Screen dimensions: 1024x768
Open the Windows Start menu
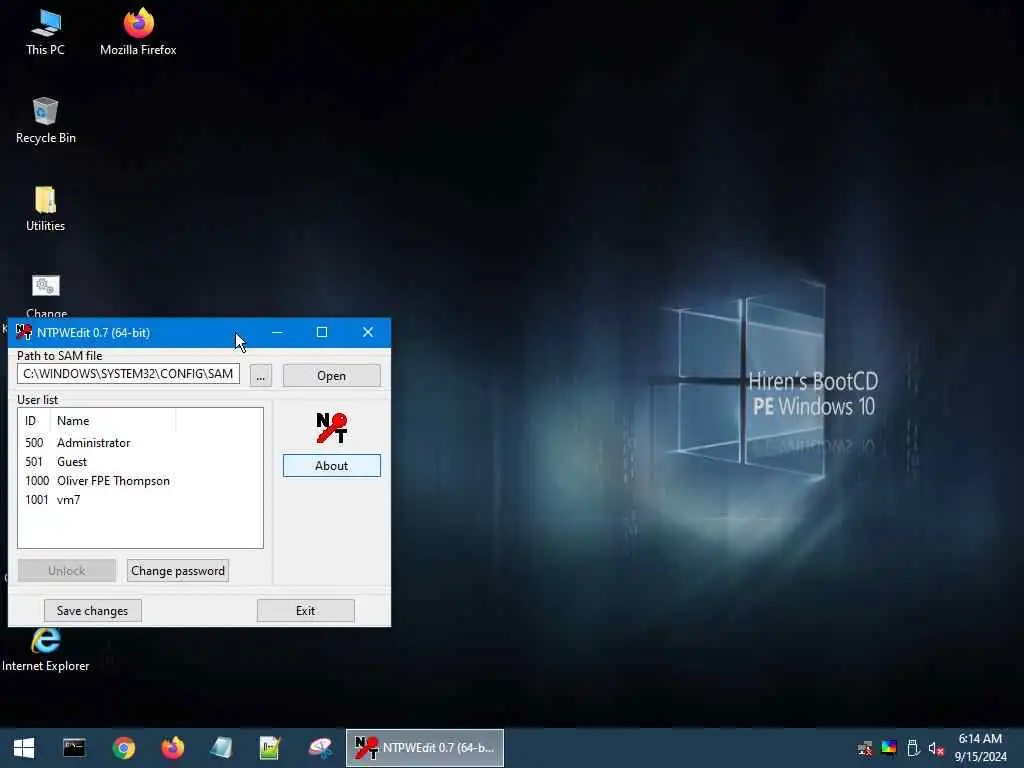tap(24, 748)
